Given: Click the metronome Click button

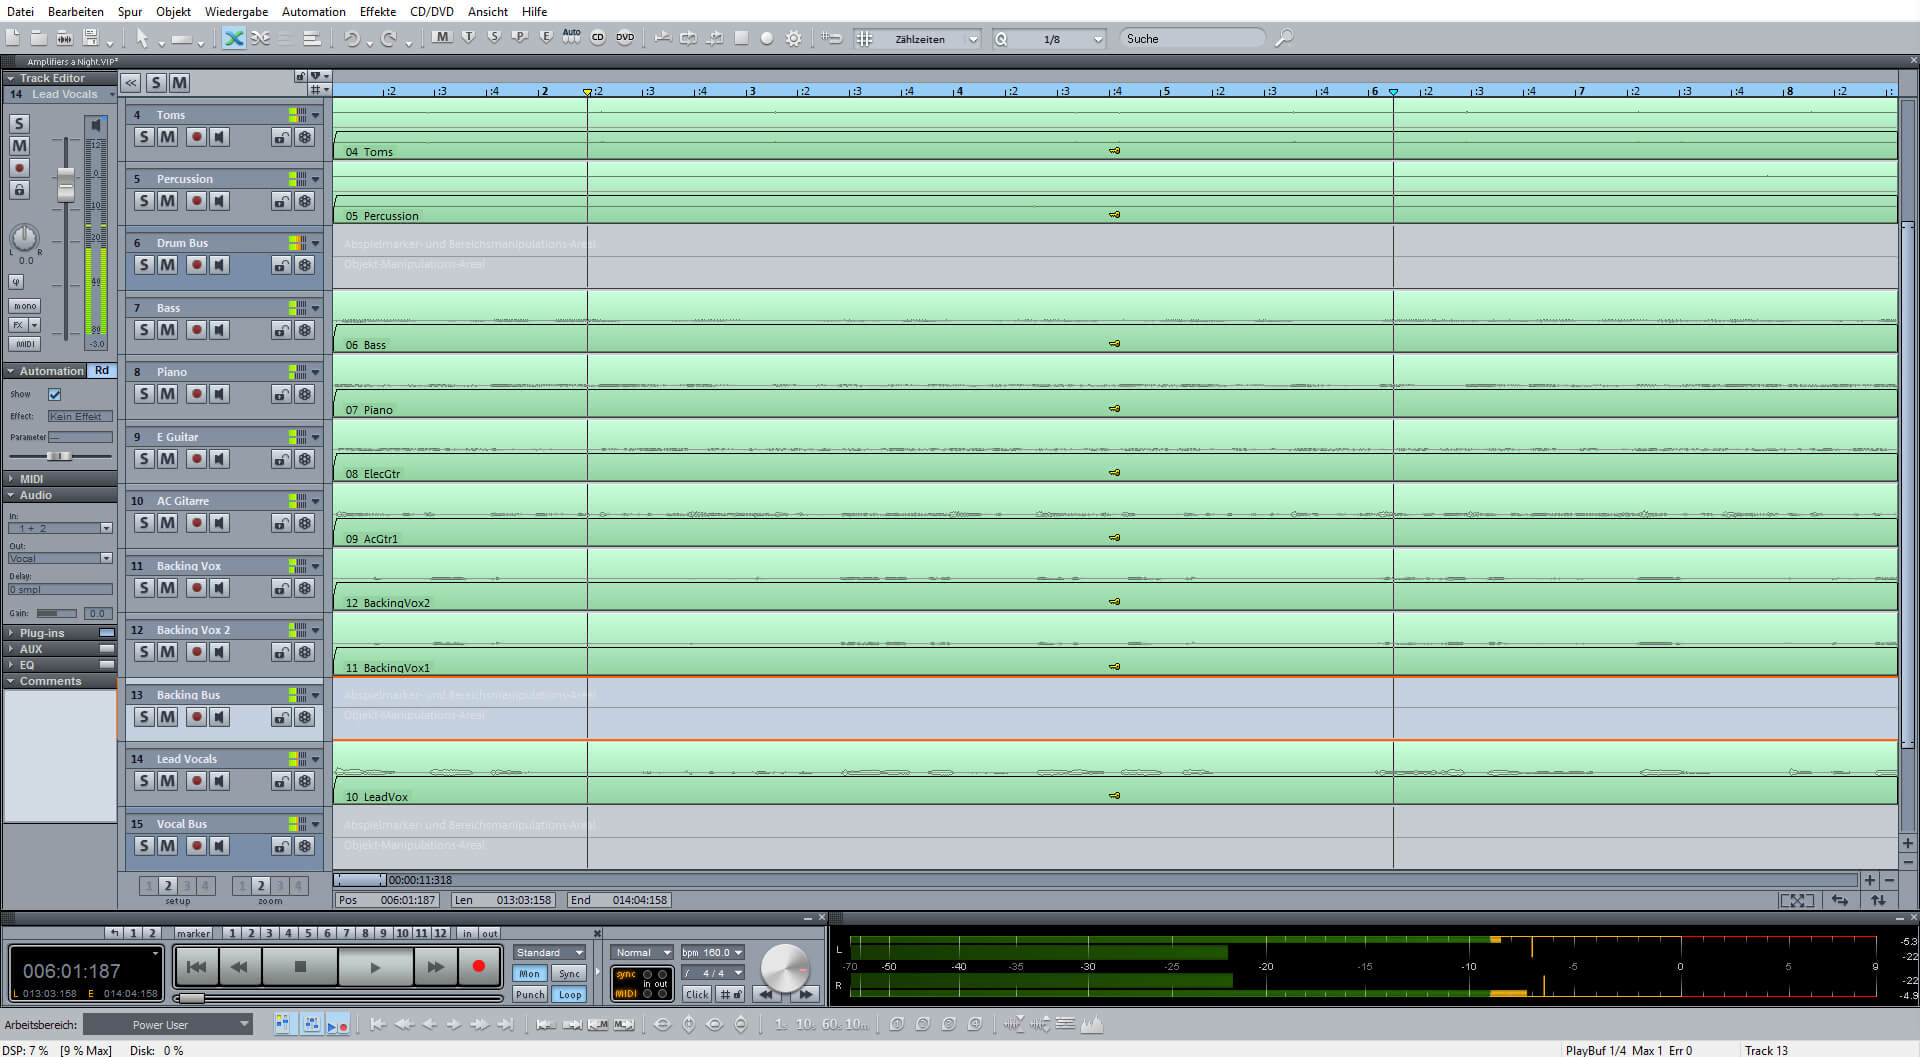Looking at the screenshot, I should [697, 994].
